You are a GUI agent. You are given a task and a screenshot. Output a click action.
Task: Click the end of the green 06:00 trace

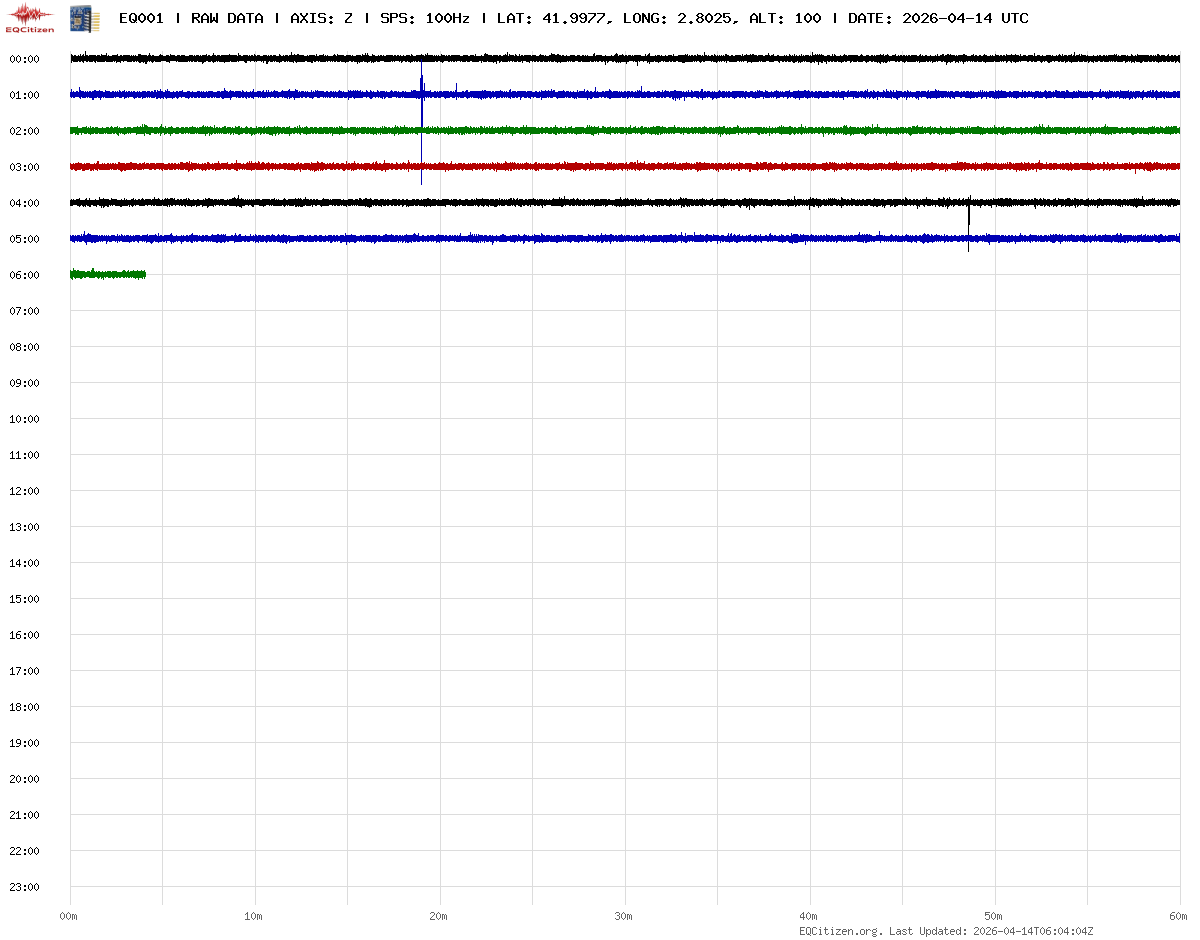(x=145, y=274)
